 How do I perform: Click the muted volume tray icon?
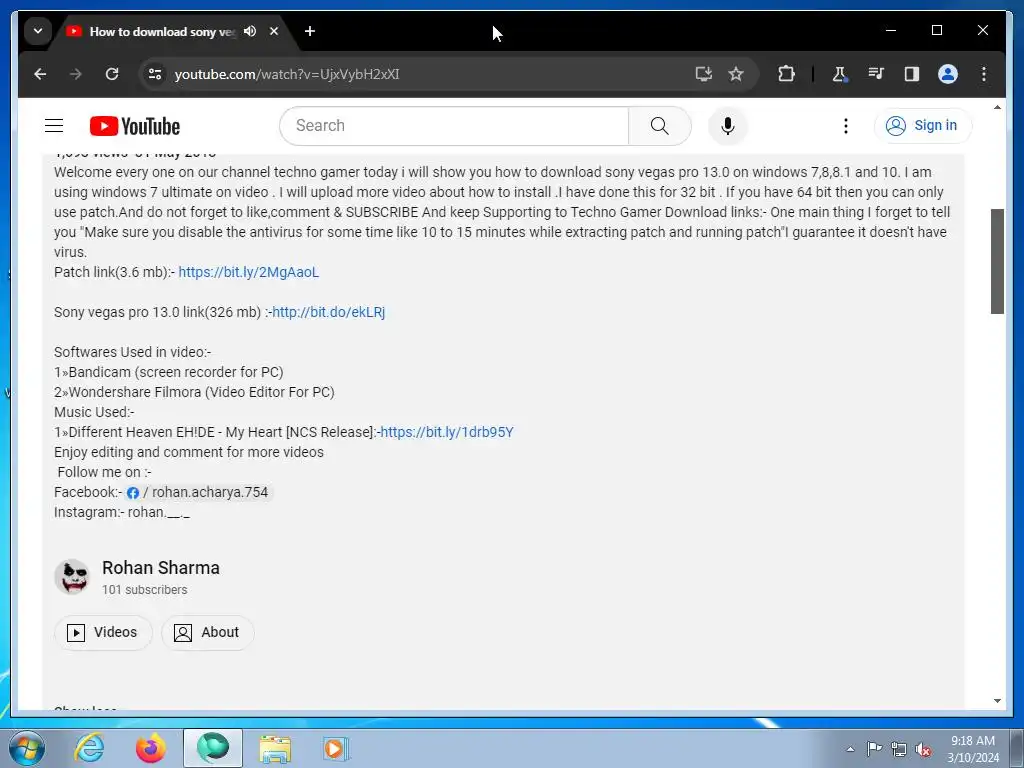923,750
